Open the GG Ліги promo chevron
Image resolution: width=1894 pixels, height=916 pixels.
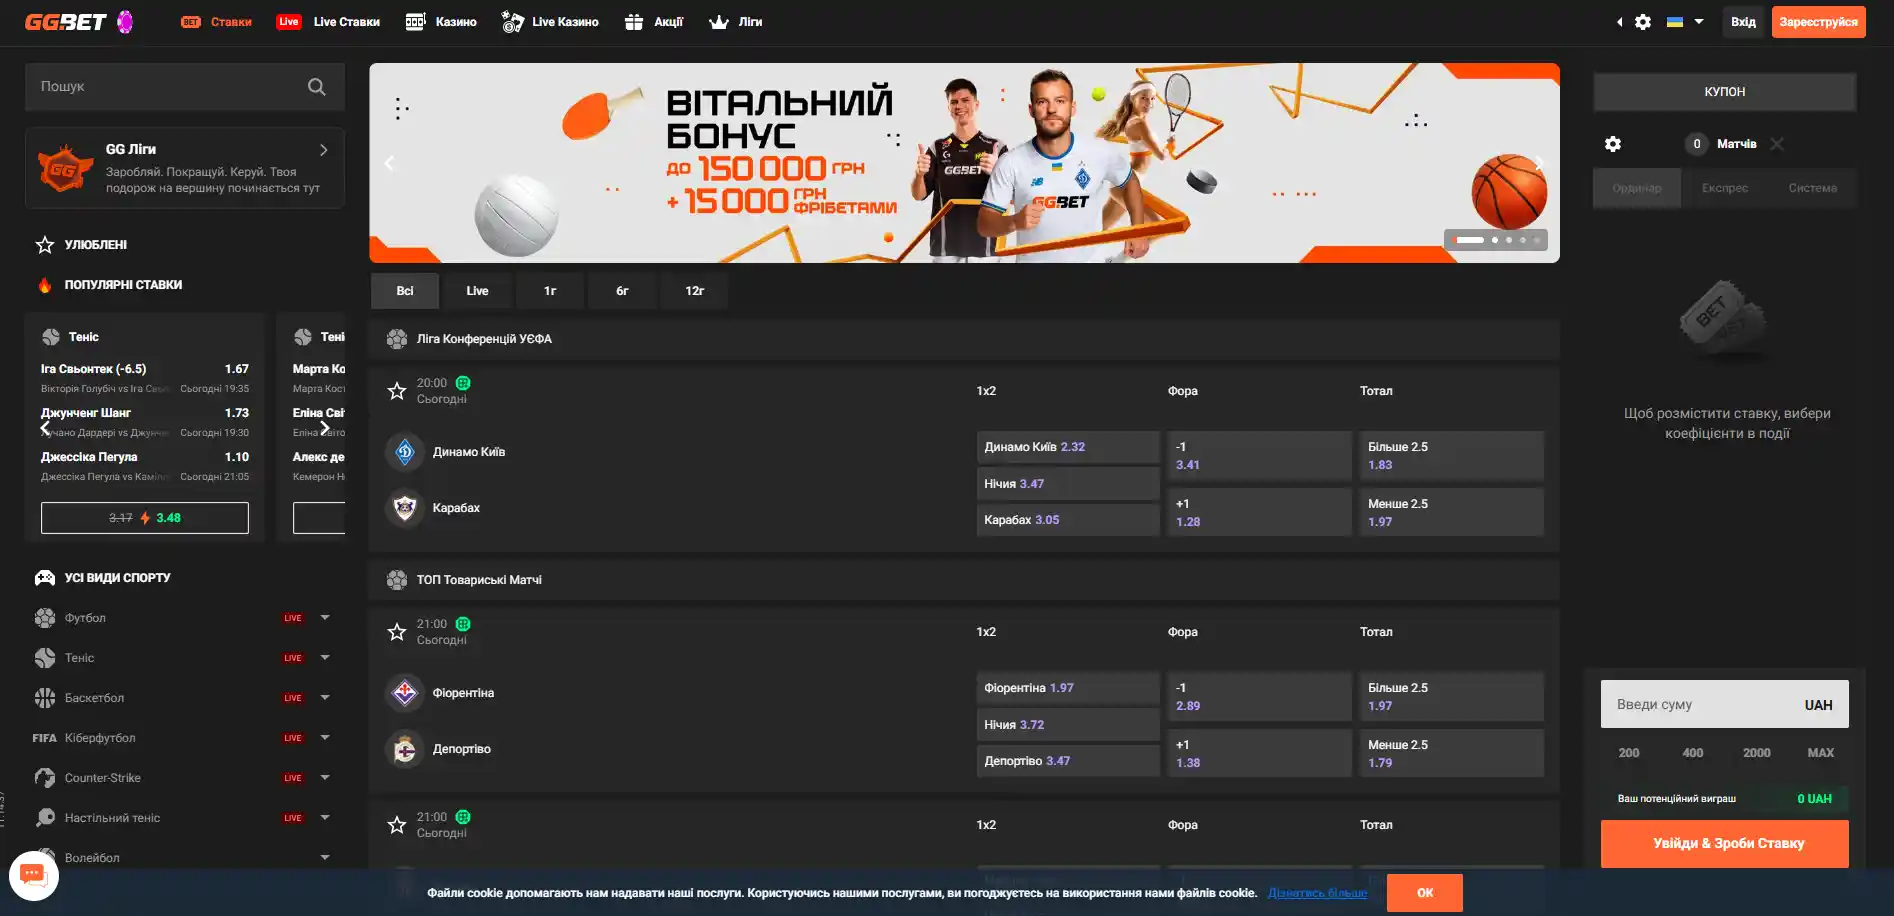(x=324, y=150)
